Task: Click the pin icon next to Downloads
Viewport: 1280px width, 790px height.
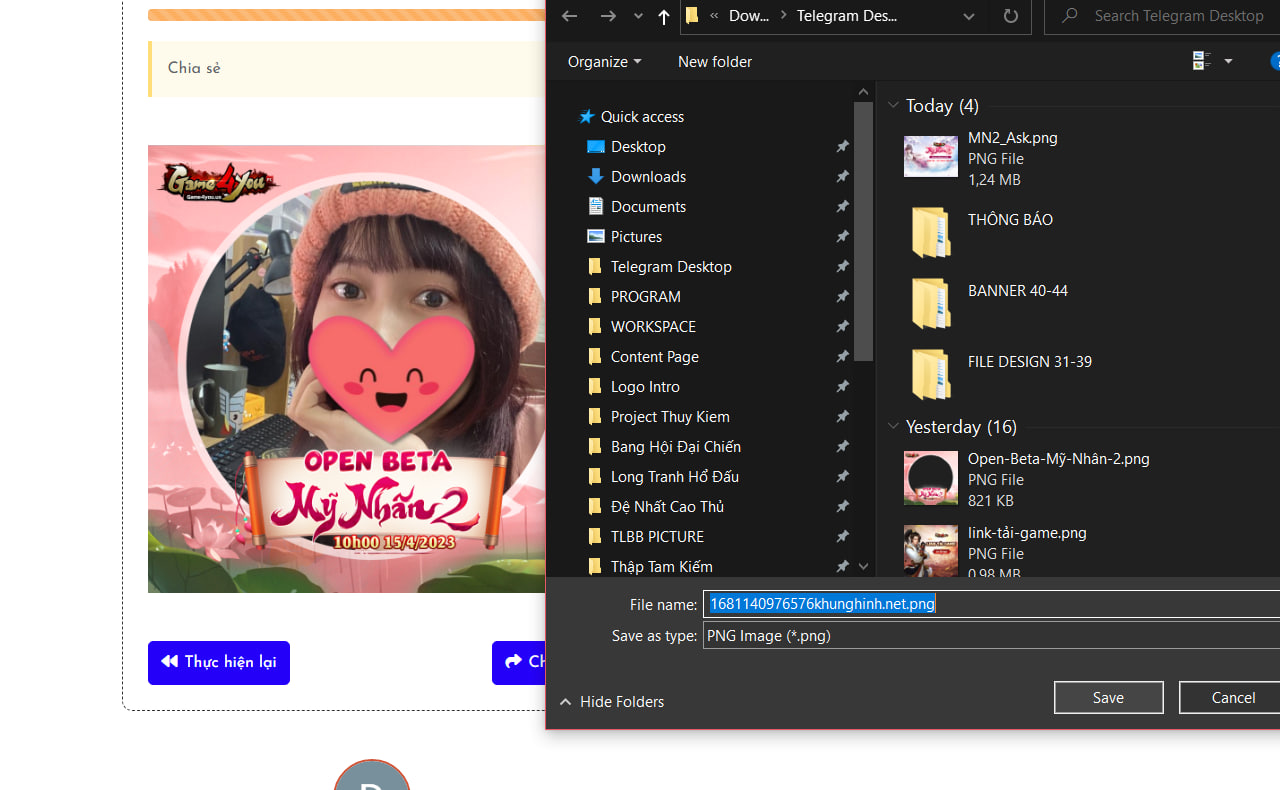Action: [x=842, y=177]
